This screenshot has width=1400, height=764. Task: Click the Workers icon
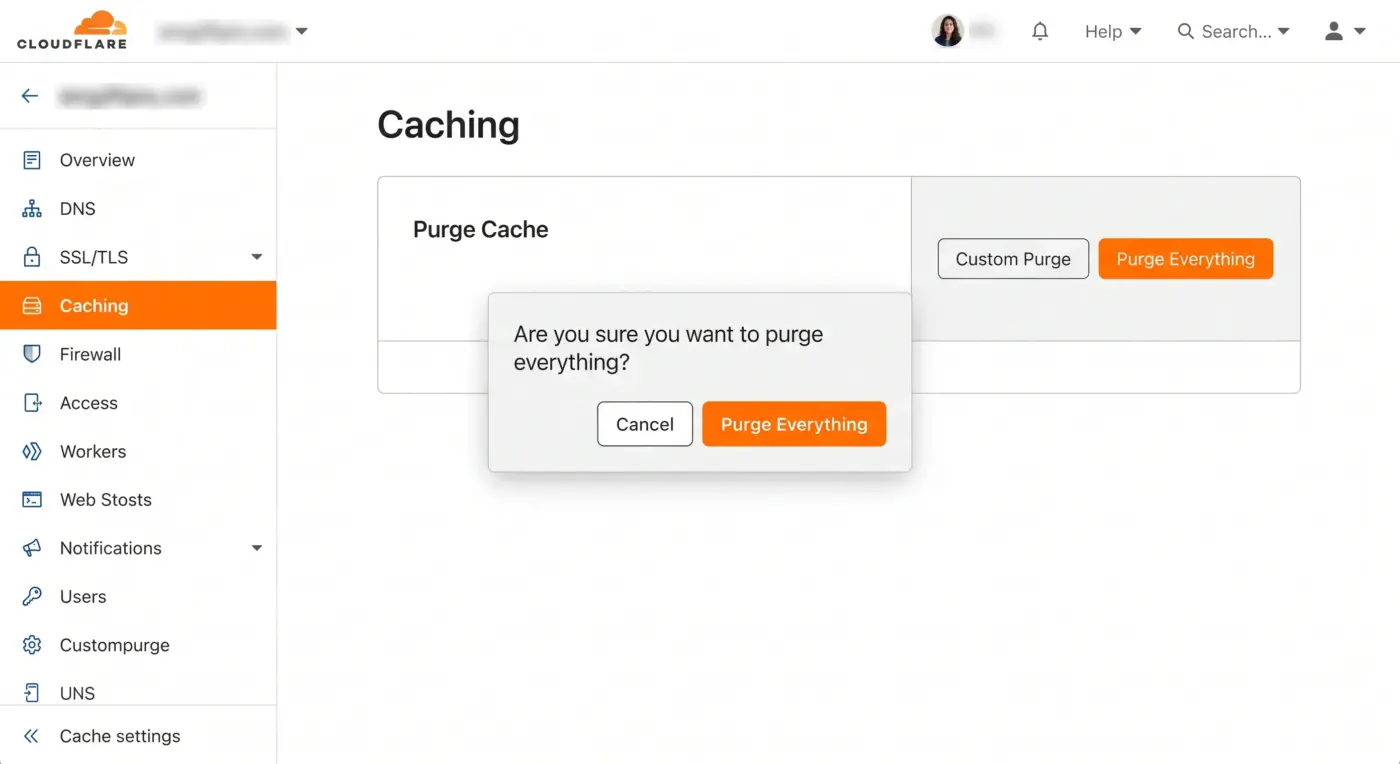pyautogui.click(x=32, y=451)
